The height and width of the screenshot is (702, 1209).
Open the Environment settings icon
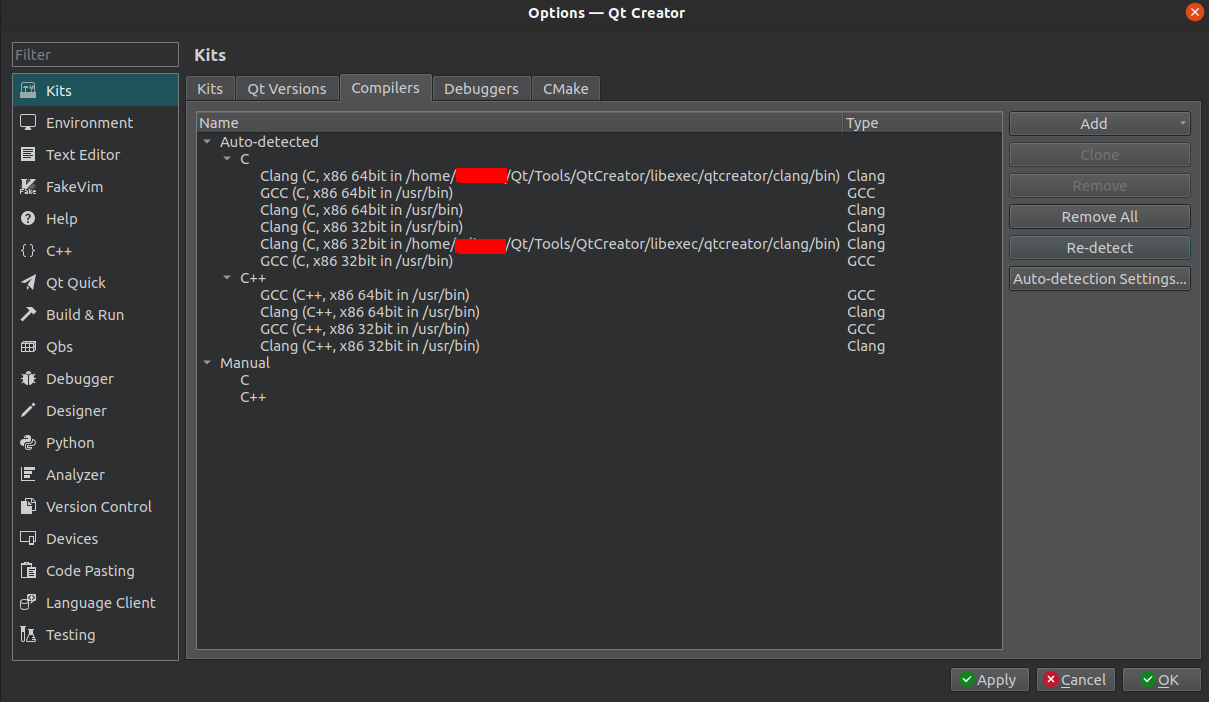[x=28, y=123]
